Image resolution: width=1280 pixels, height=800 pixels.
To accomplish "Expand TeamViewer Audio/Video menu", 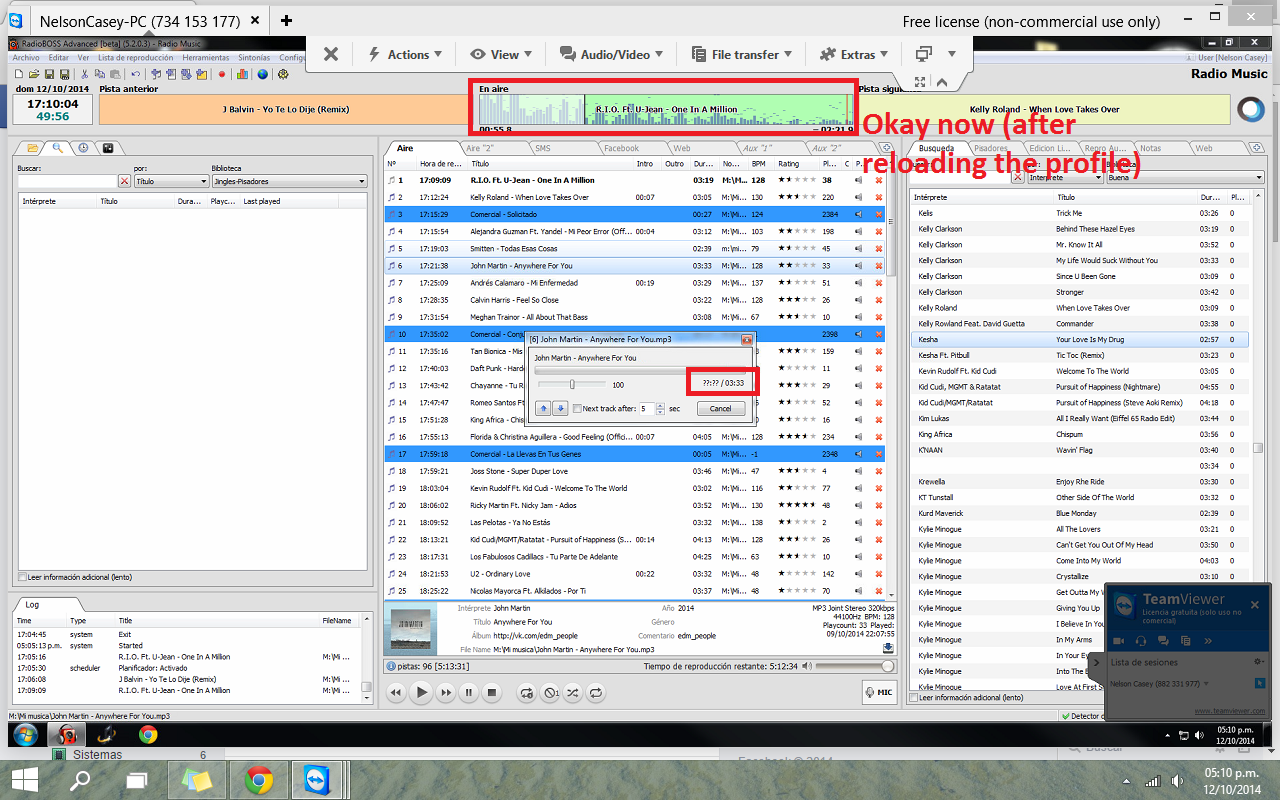I will pyautogui.click(x=612, y=55).
